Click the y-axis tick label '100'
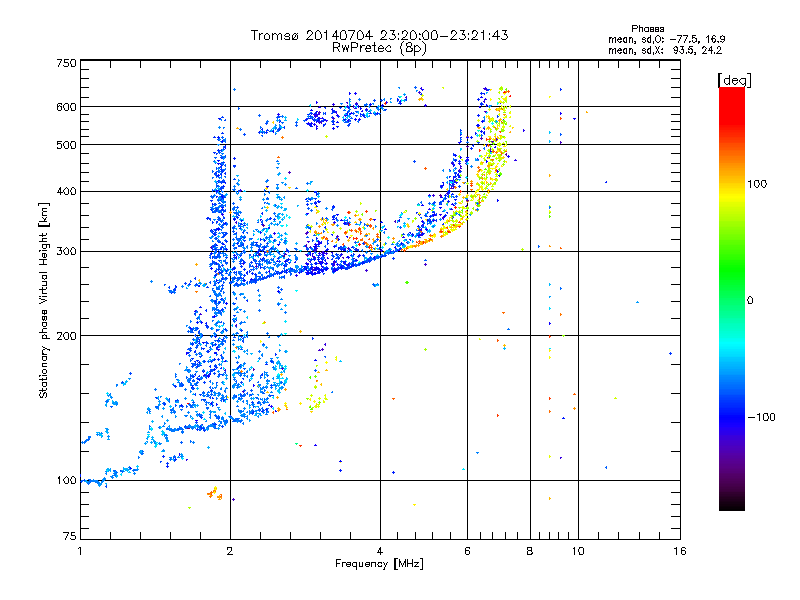800x600 pixels. click(66, 481)
